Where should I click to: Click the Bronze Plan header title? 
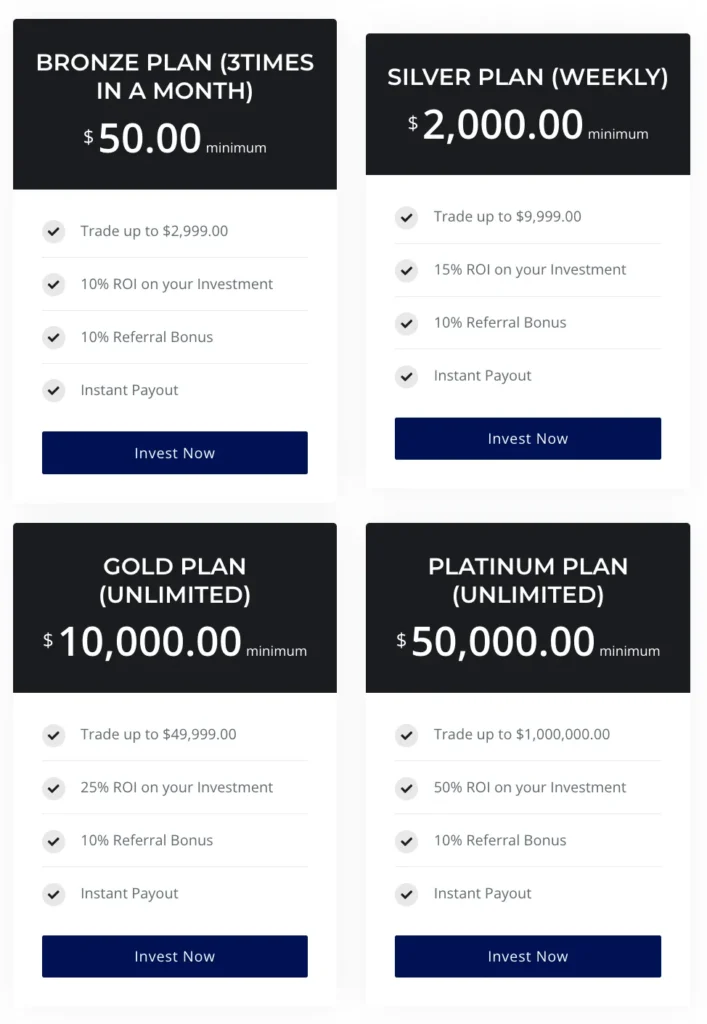175,76
